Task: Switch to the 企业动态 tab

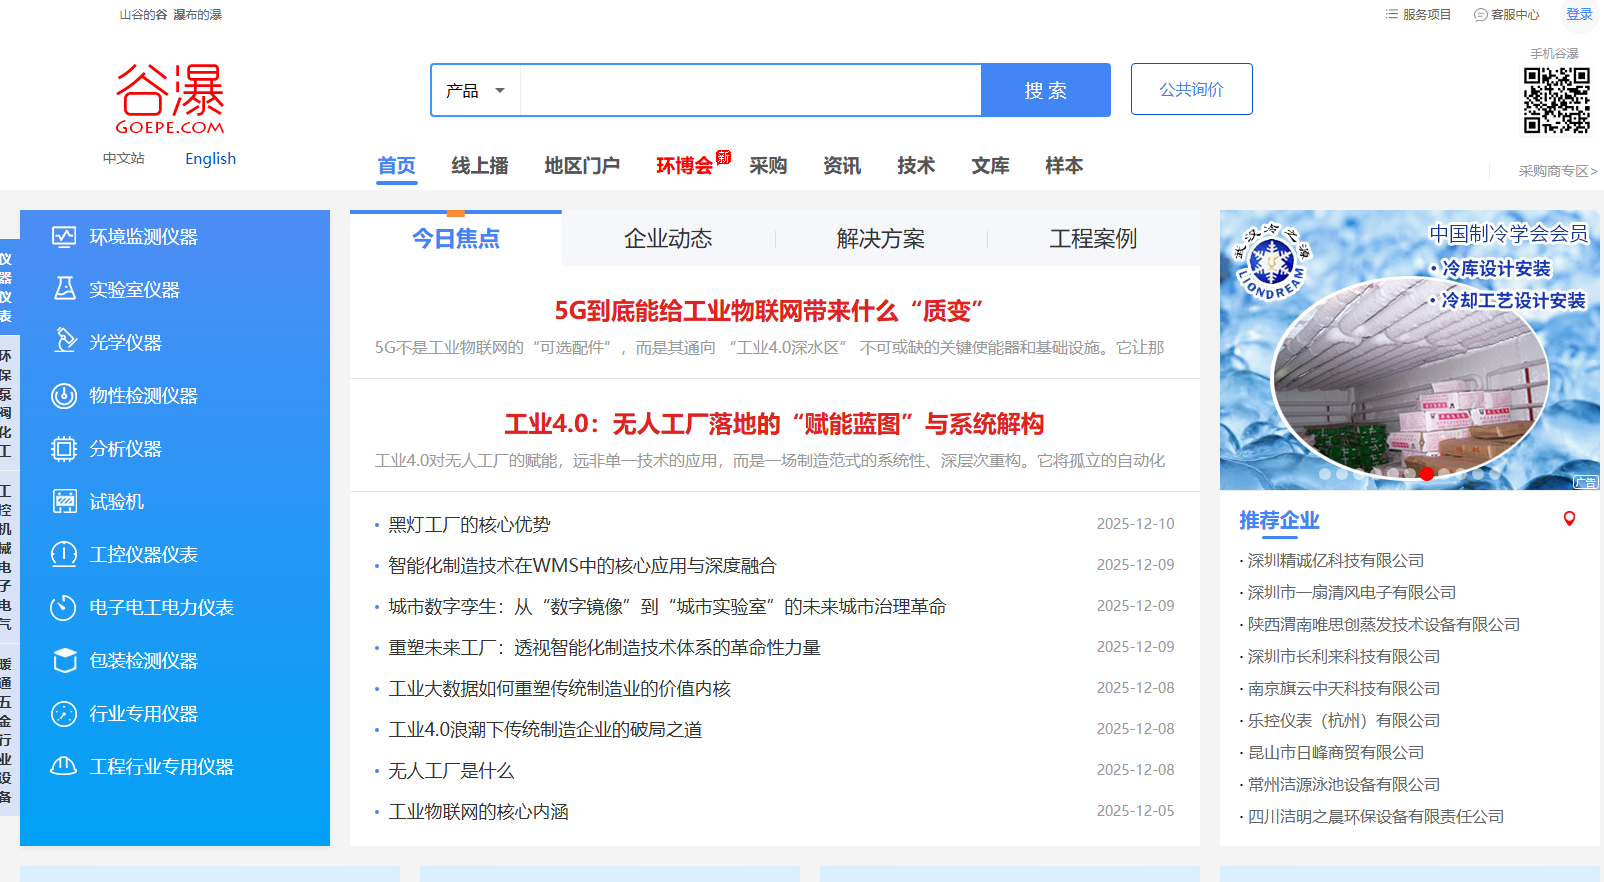Action: (x=668, y=239)
